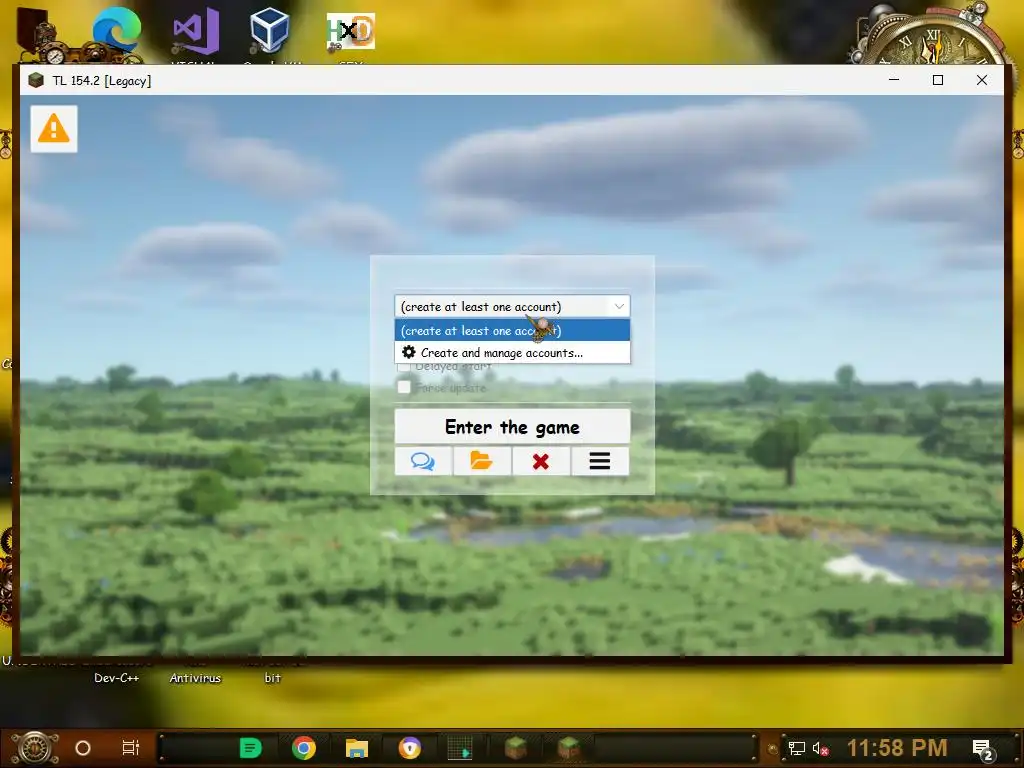This screenshot has width=1024, height=768.
Task: Open VirtualBox desktop shortcut
Action: point(269,29)
